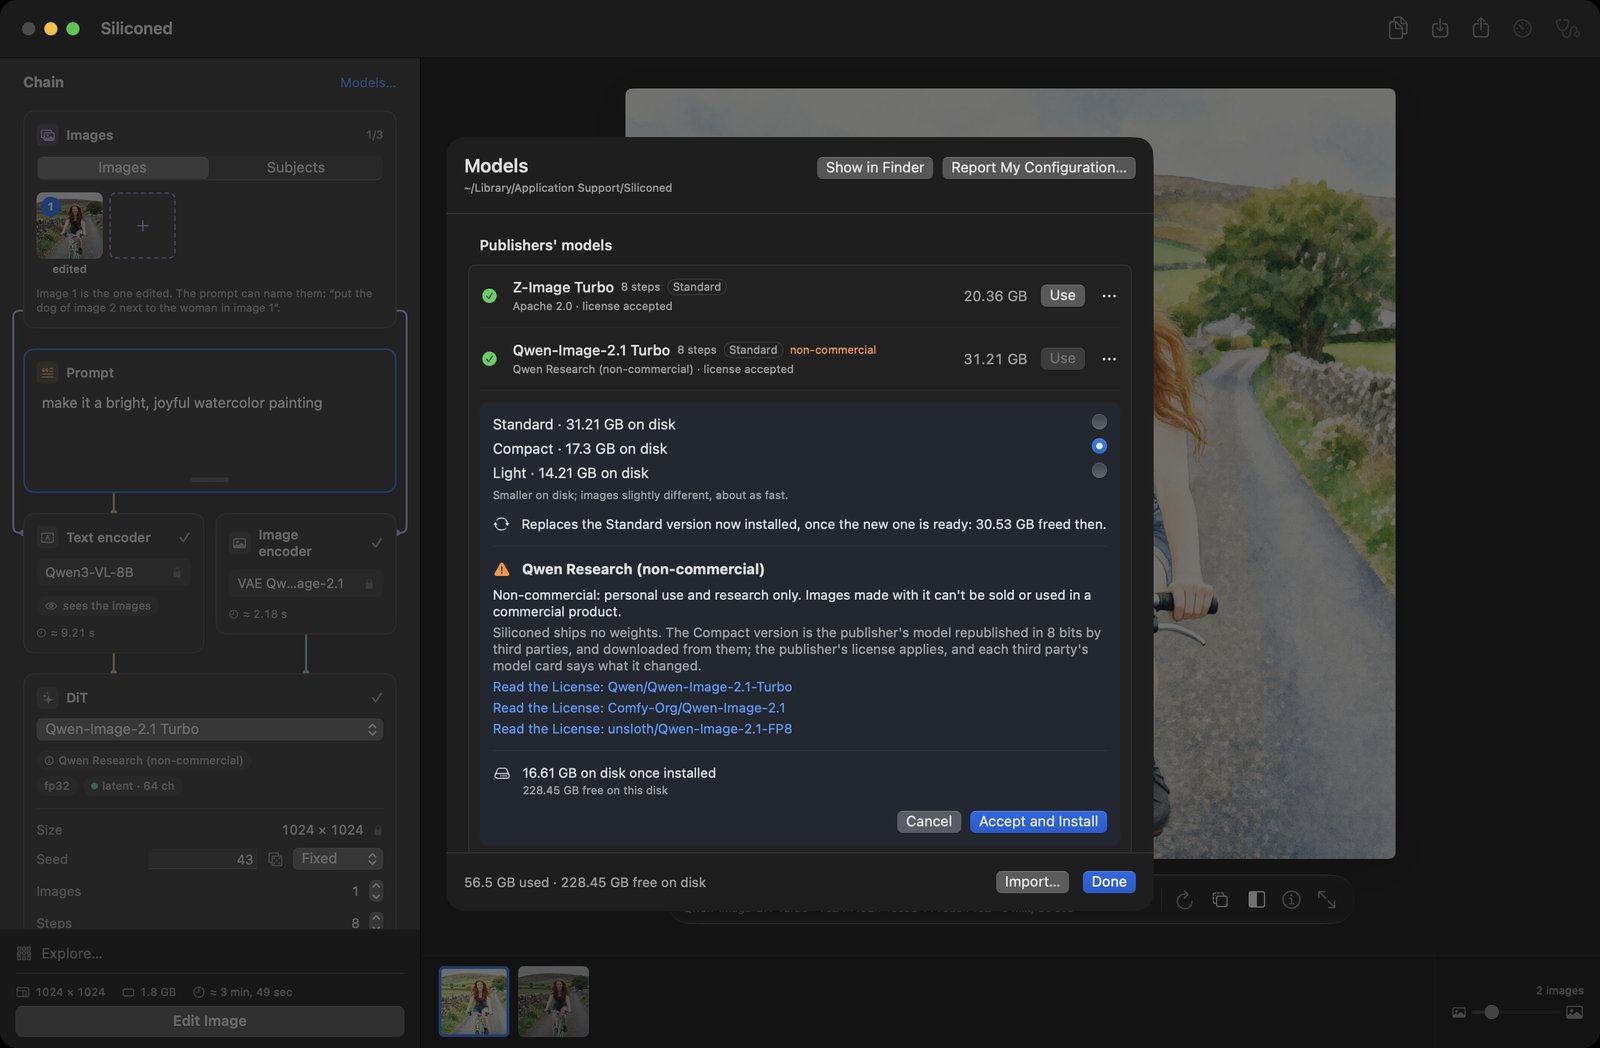
Task: Click the Image encoder checkmark
Action: (377, 543)
